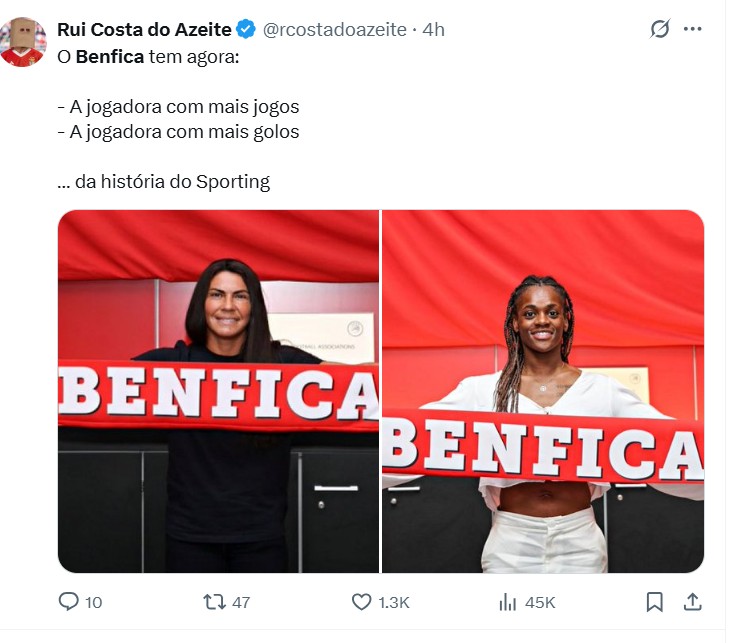Click the blue verified badge
Viewport: 740px width, 643px height.
tap(246, 29)
